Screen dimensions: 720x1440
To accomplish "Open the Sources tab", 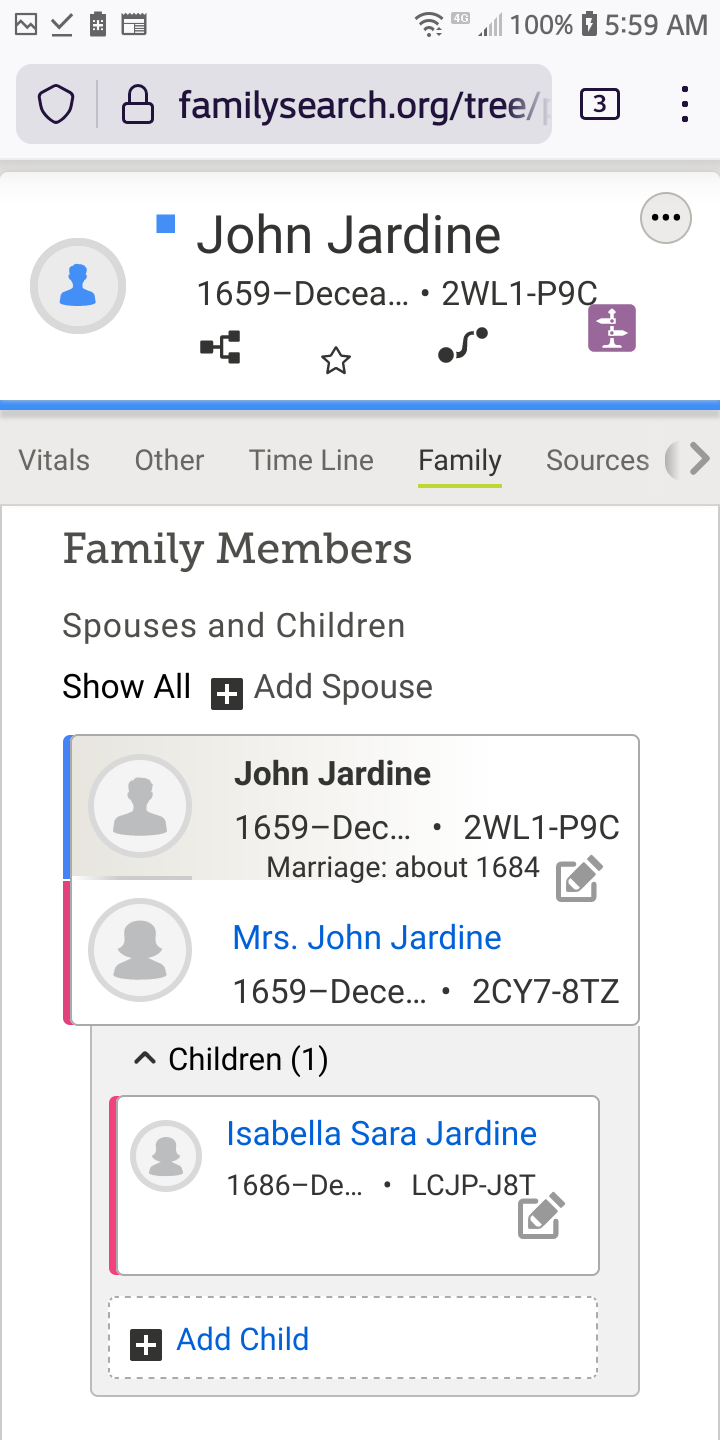I will [x=597, y=460].
